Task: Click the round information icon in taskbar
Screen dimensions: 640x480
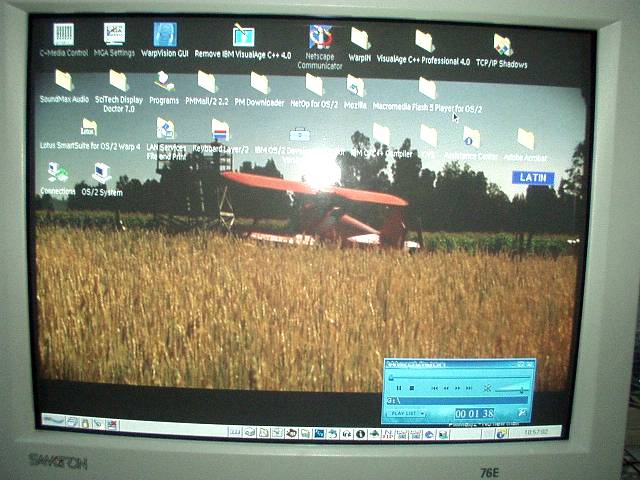Action: (360, 434)
